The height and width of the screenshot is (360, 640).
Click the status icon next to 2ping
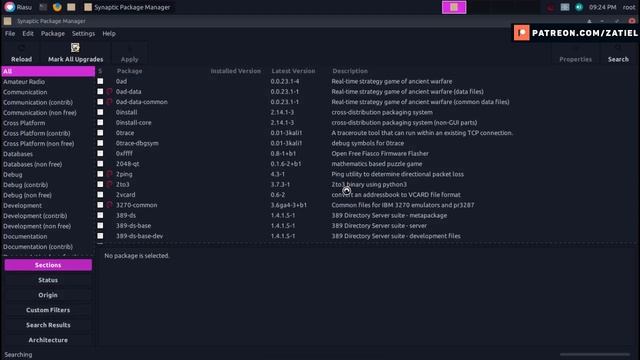click(109, 174)
